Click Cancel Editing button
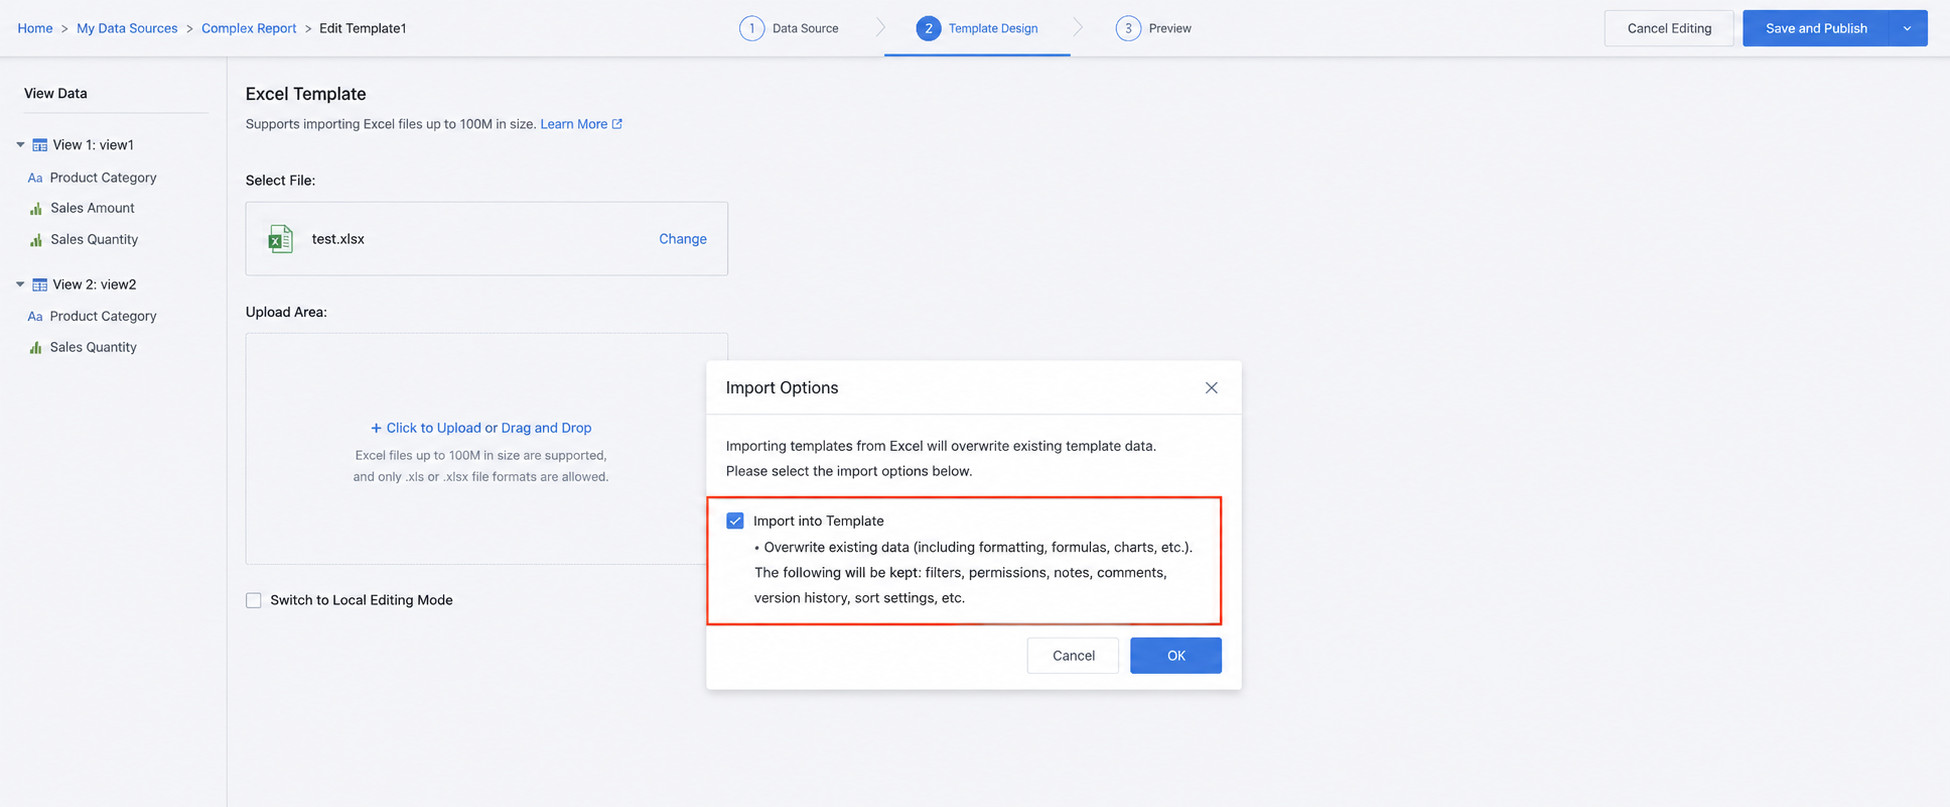1950x807 pixels. (1669, 28)
